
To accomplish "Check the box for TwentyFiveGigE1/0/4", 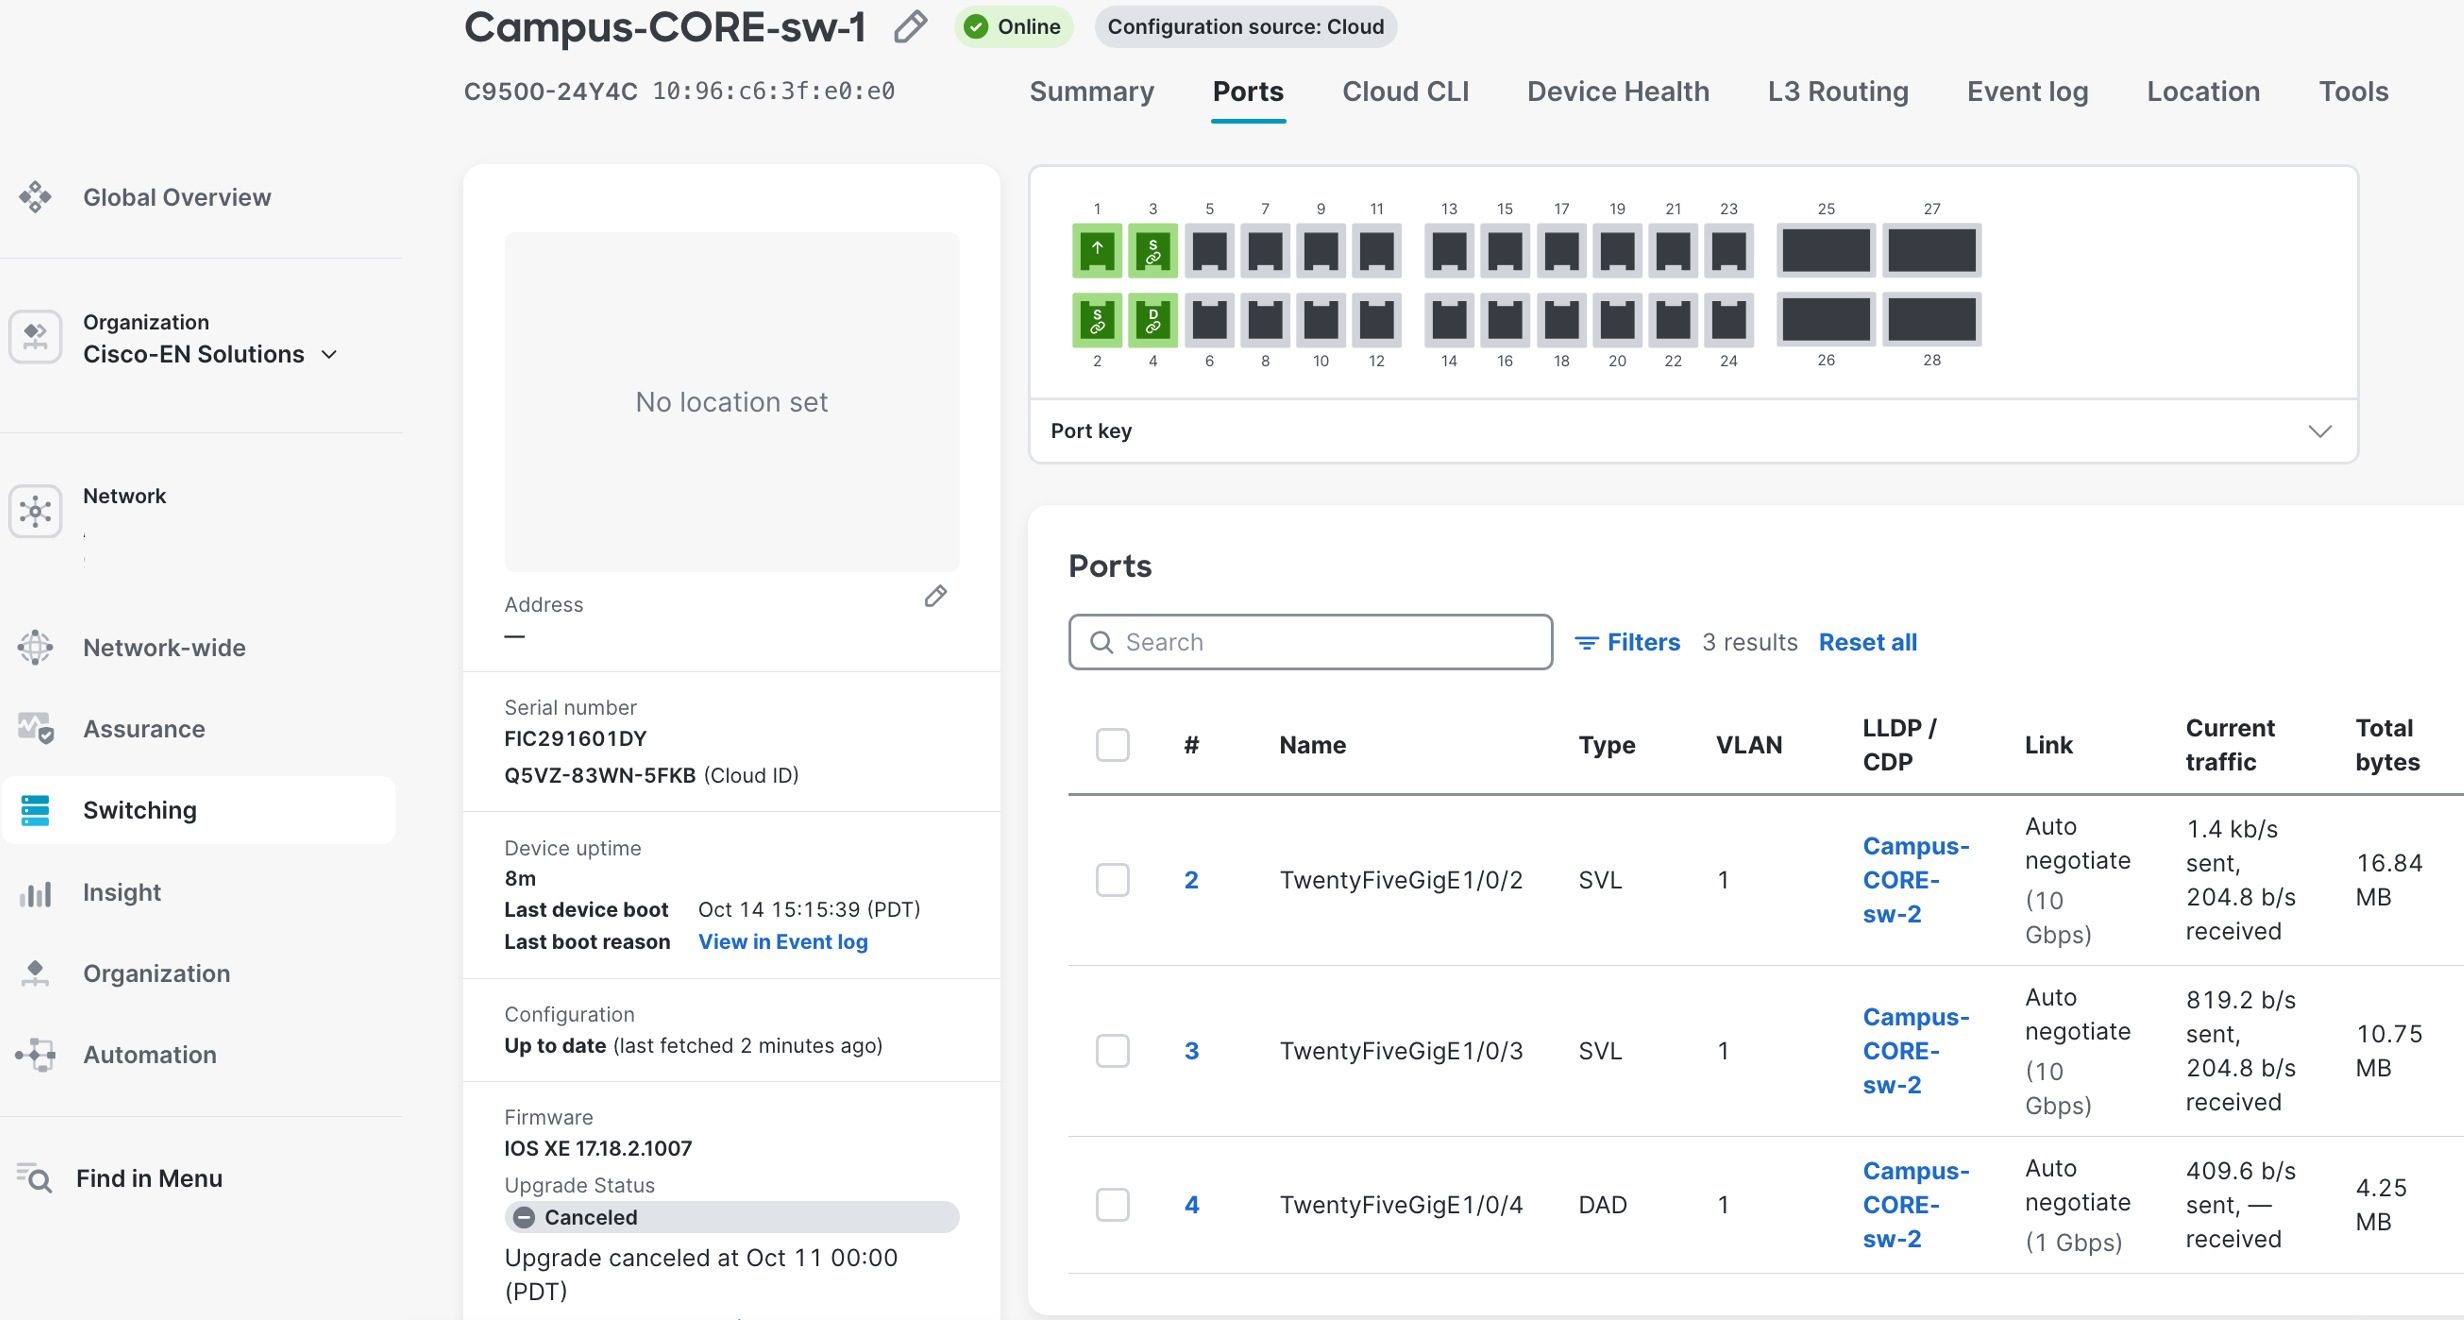I will 1112,1204.
